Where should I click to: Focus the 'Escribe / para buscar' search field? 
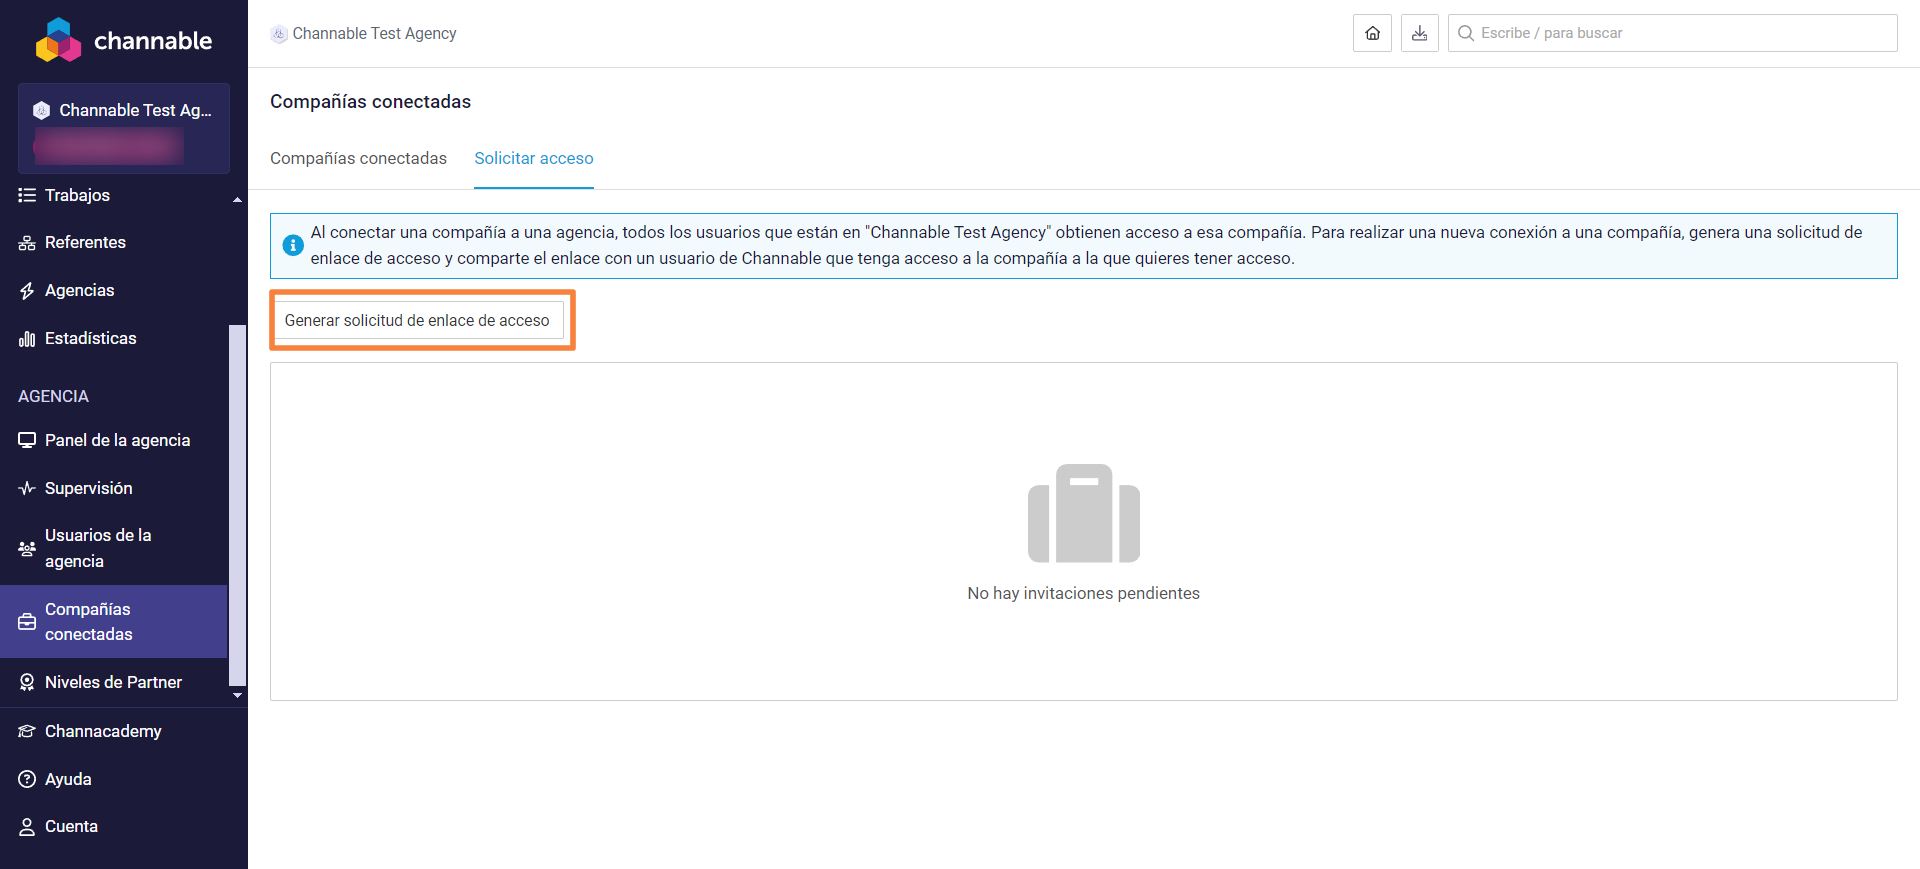pyautogui.click(x=1672, y=33)
